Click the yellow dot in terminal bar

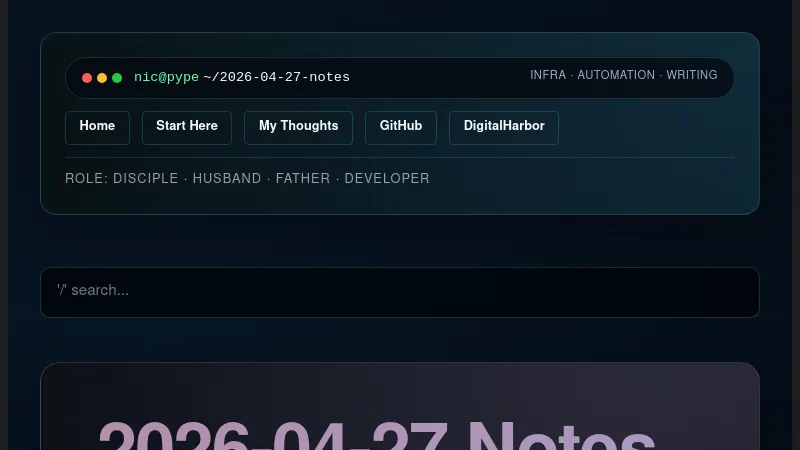click(x=102, y=78)
